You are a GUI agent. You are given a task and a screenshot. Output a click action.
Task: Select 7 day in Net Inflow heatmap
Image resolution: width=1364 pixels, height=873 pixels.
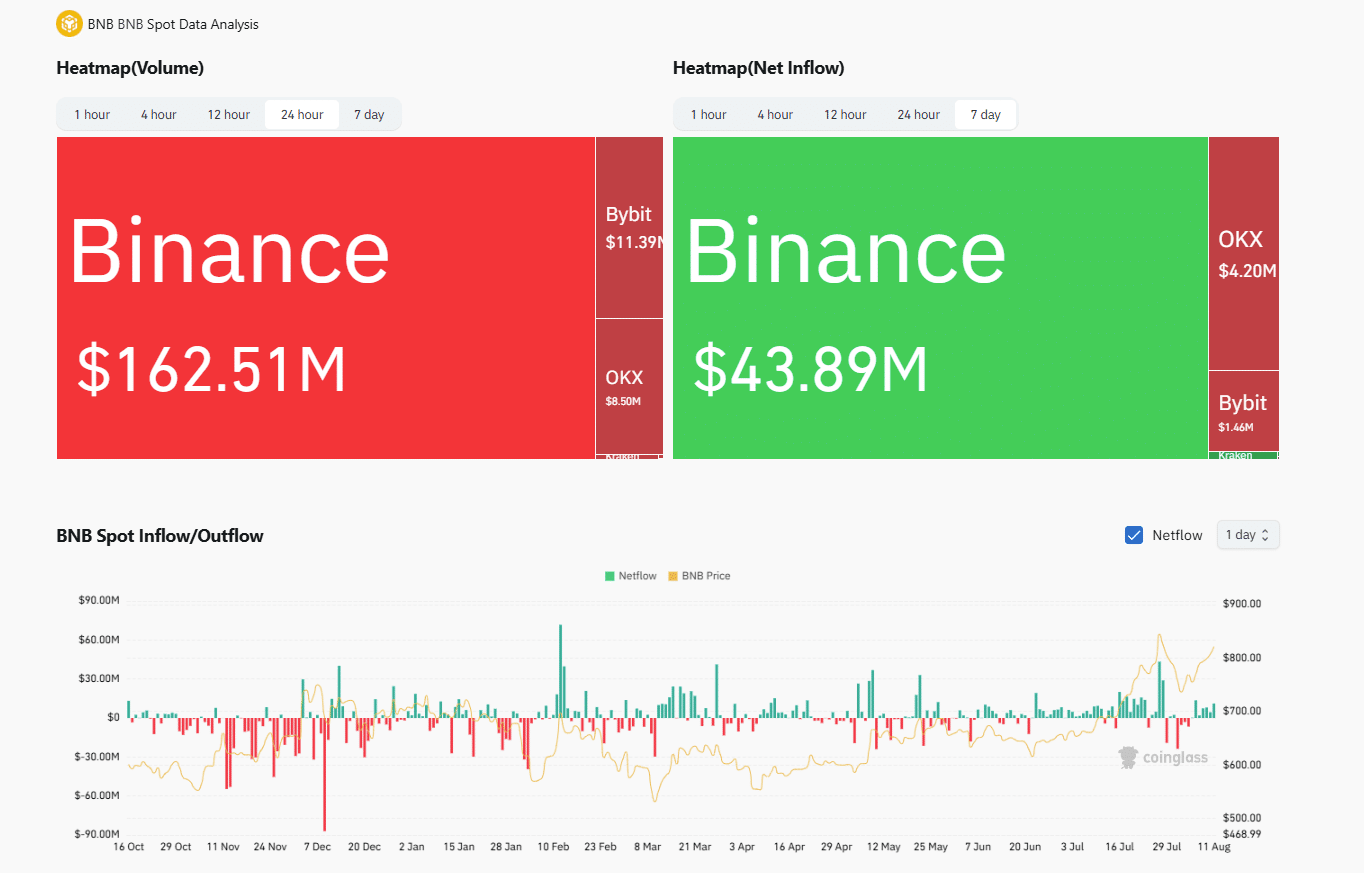point(985,114)
